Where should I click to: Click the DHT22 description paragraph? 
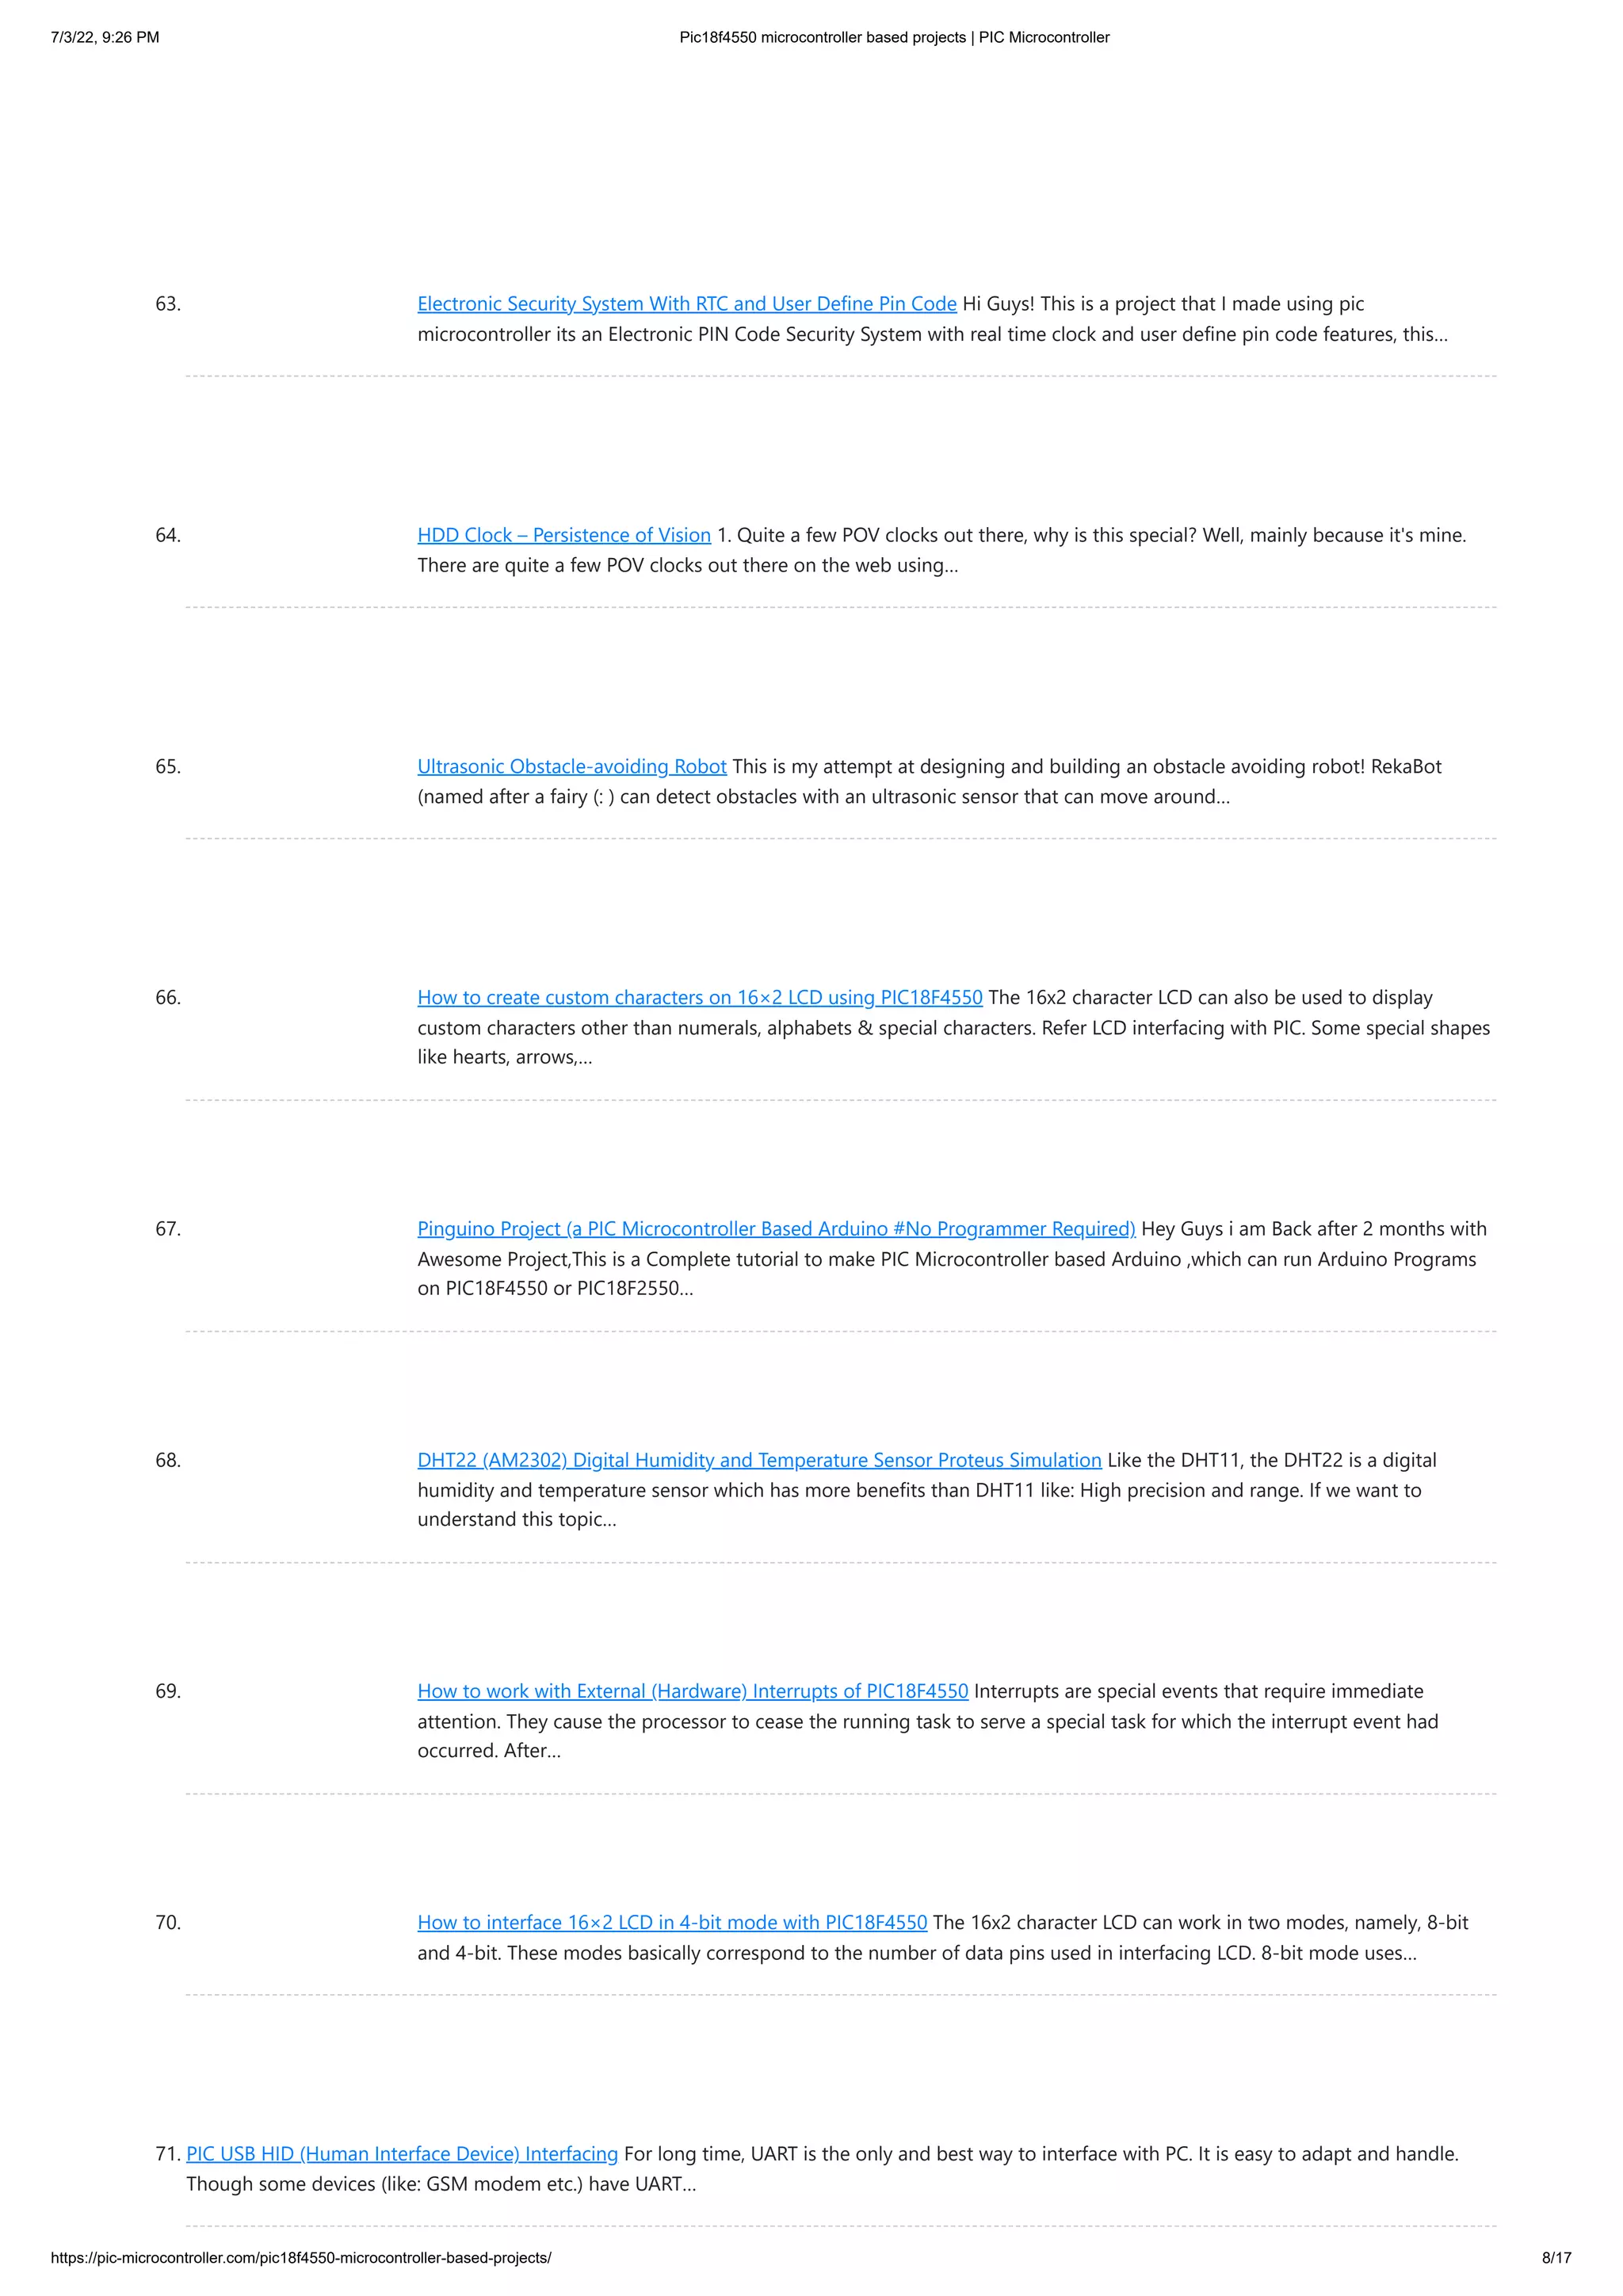pos(927,1490)
